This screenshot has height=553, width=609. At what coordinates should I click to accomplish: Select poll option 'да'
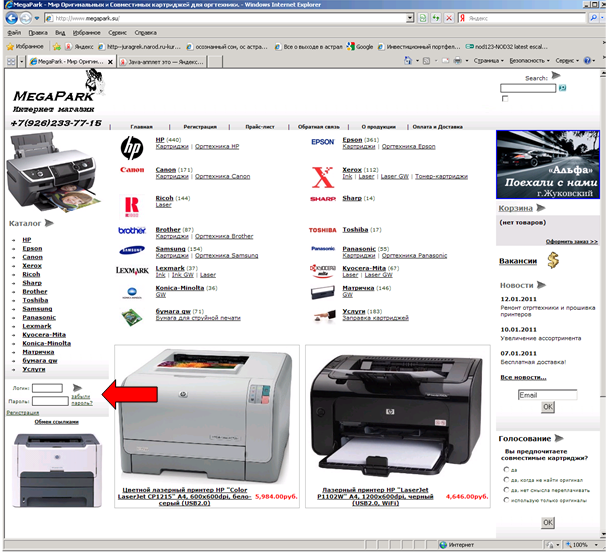click(506, 470)
